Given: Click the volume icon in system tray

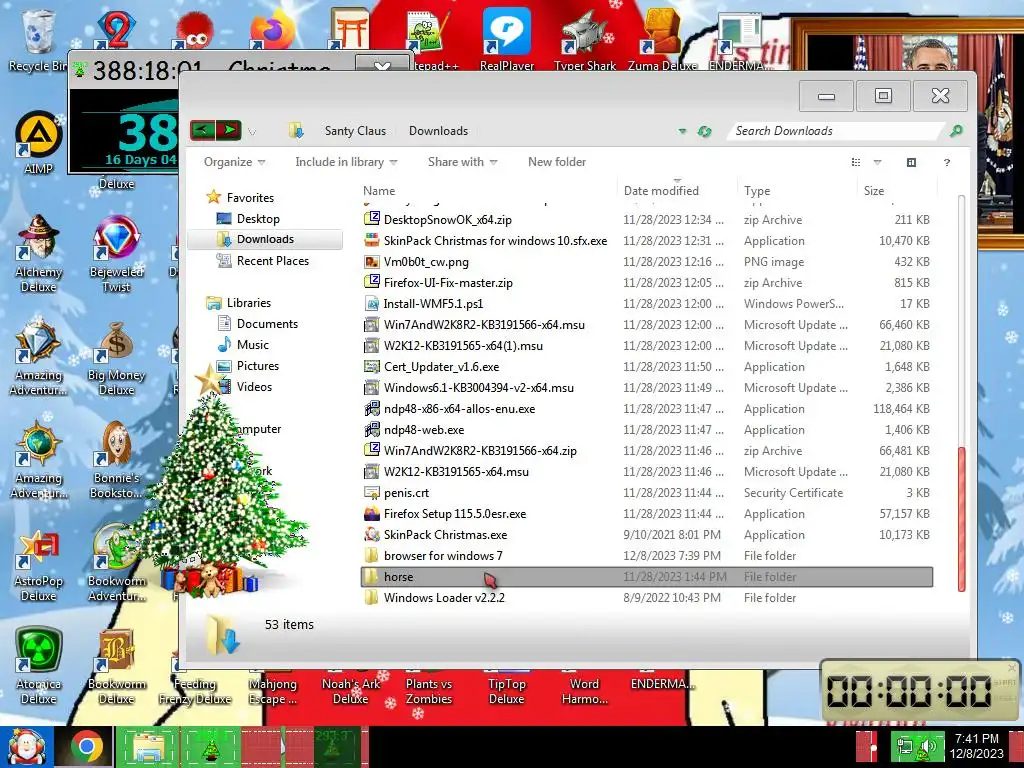Looking at the screenshot, I should pyautogui.click(x=927, y=746).
